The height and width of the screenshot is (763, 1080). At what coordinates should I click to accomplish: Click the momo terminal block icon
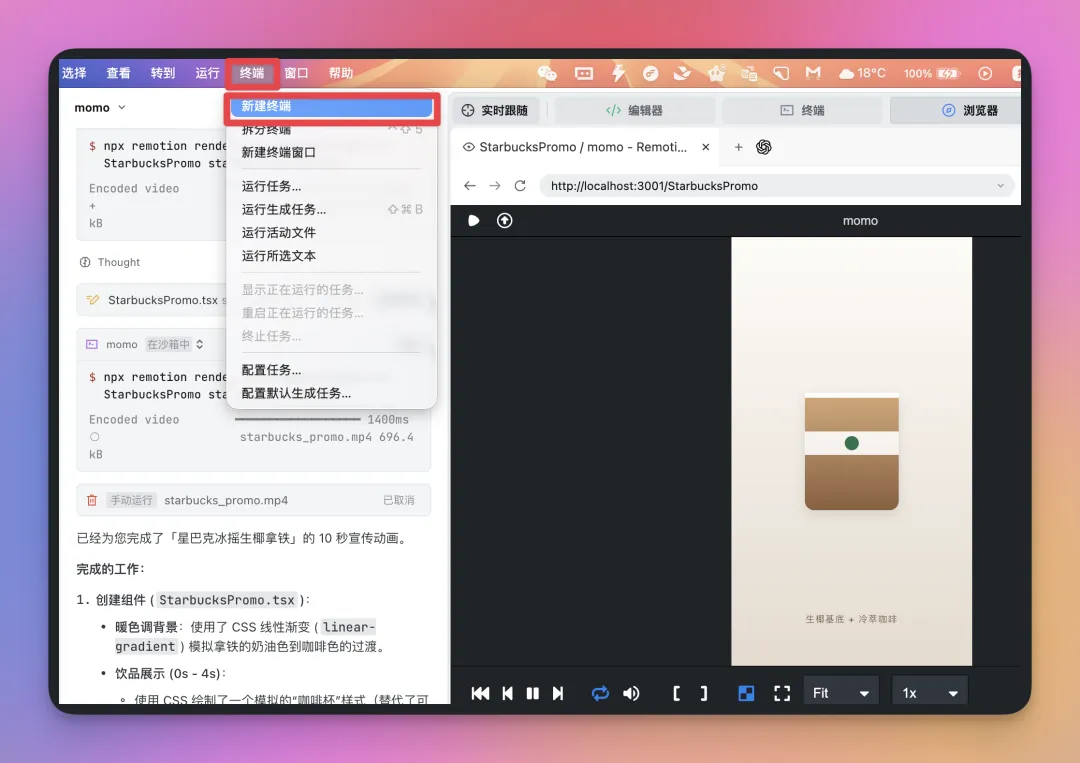[x=92, y=344]
